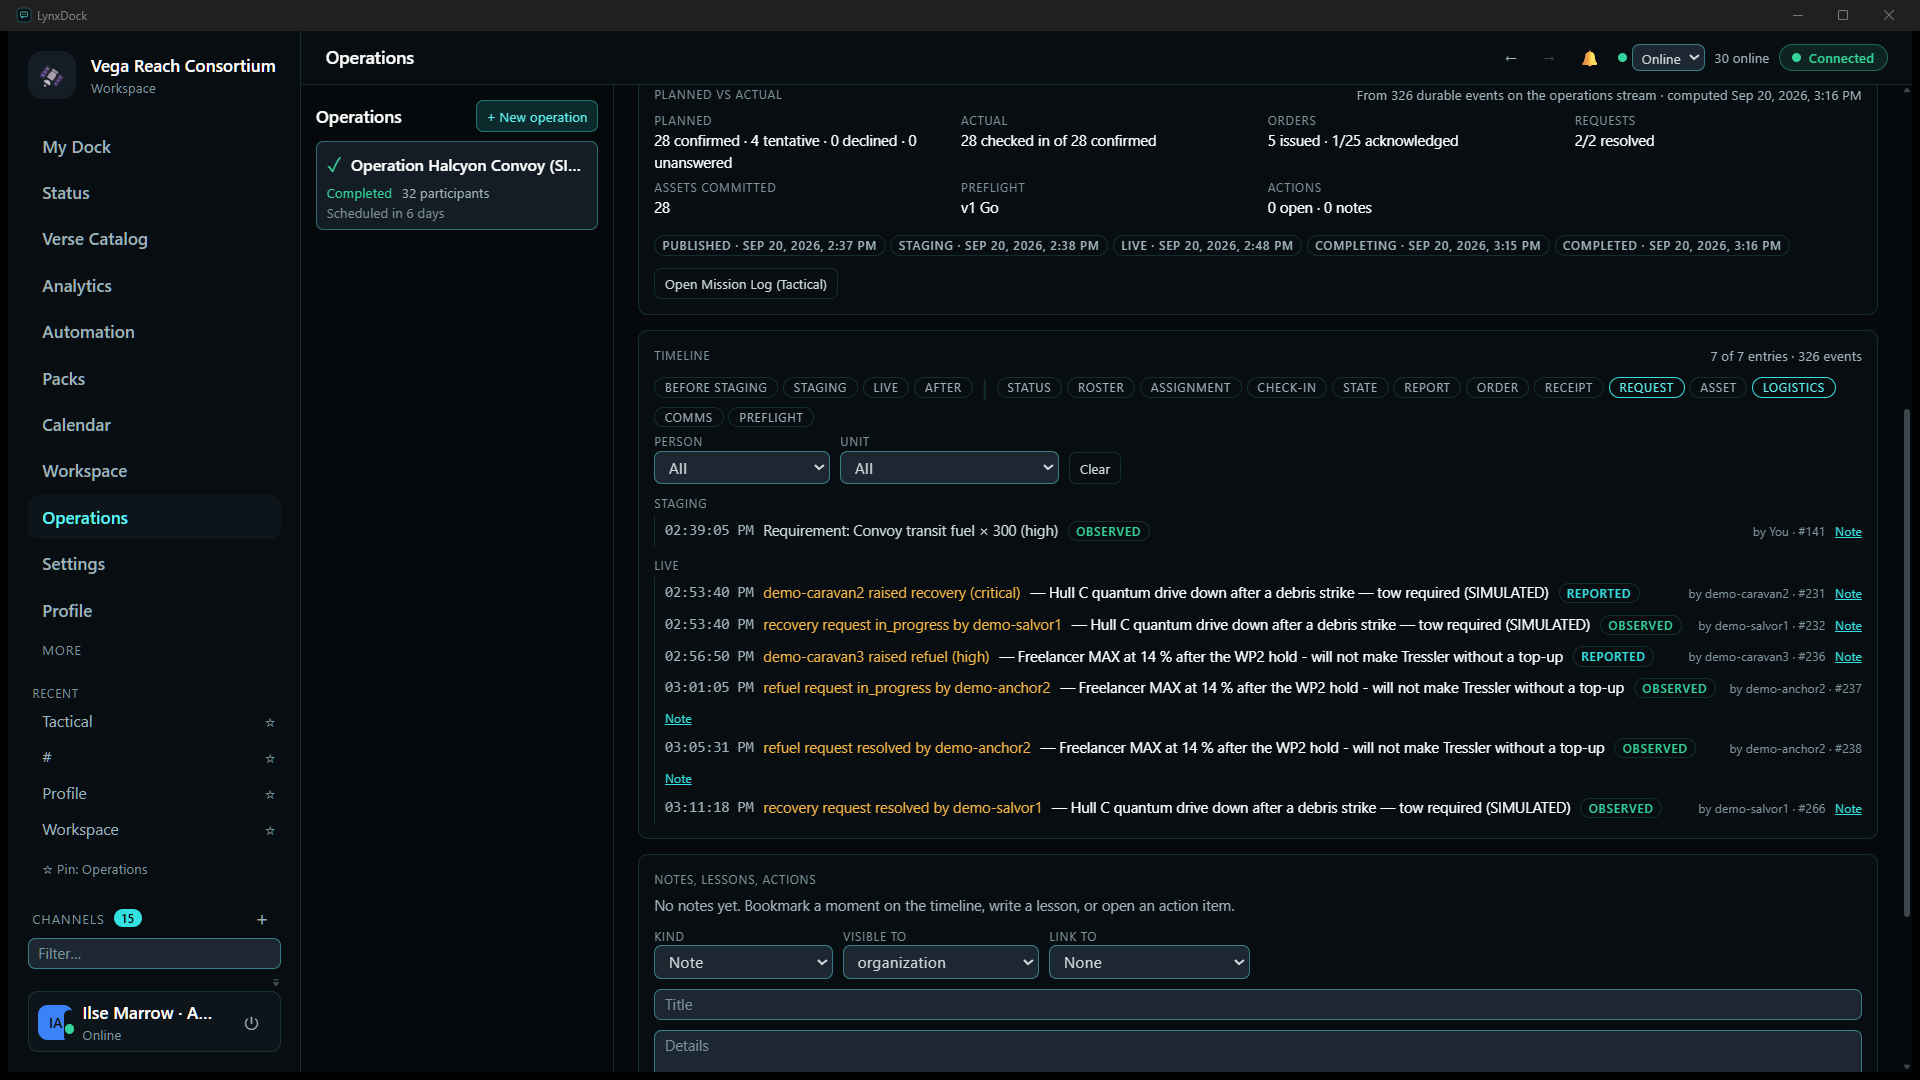Click the power icon beside Ilse Marrow

tap(251, 1022)
